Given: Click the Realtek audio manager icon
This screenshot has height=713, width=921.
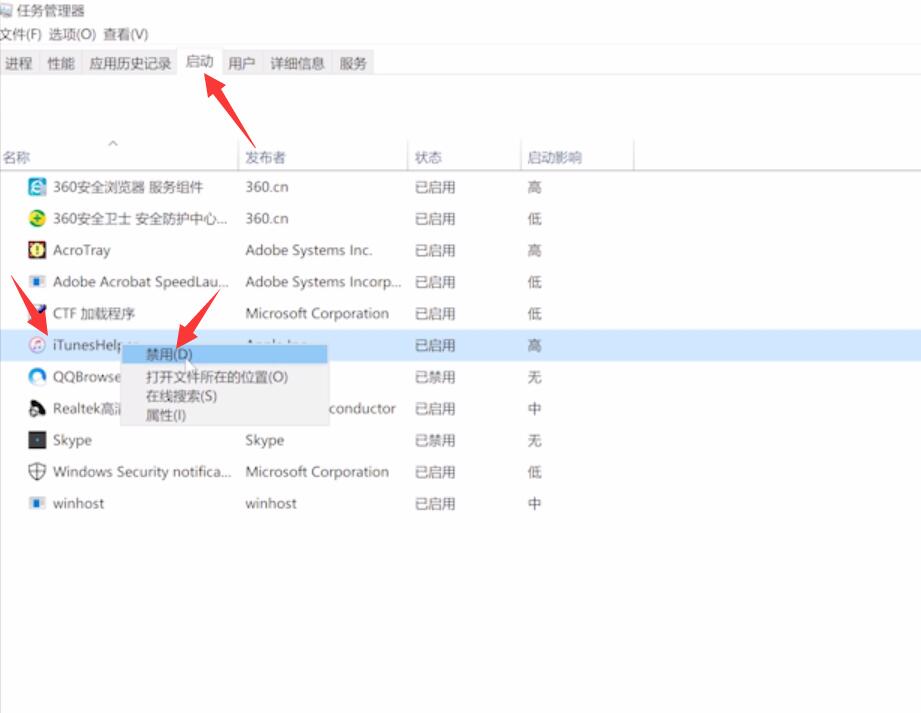Looking at the screenshot, I should pyautogui.click(x=37, y=408).
